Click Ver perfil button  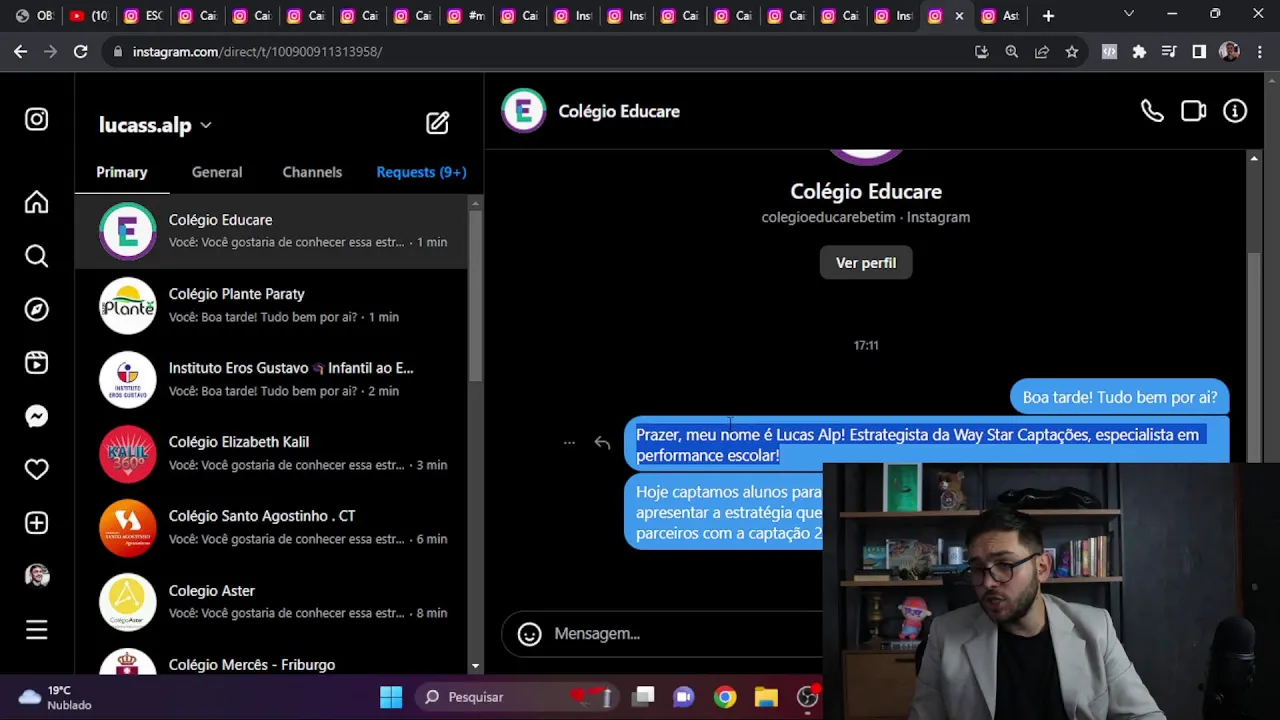866,263
